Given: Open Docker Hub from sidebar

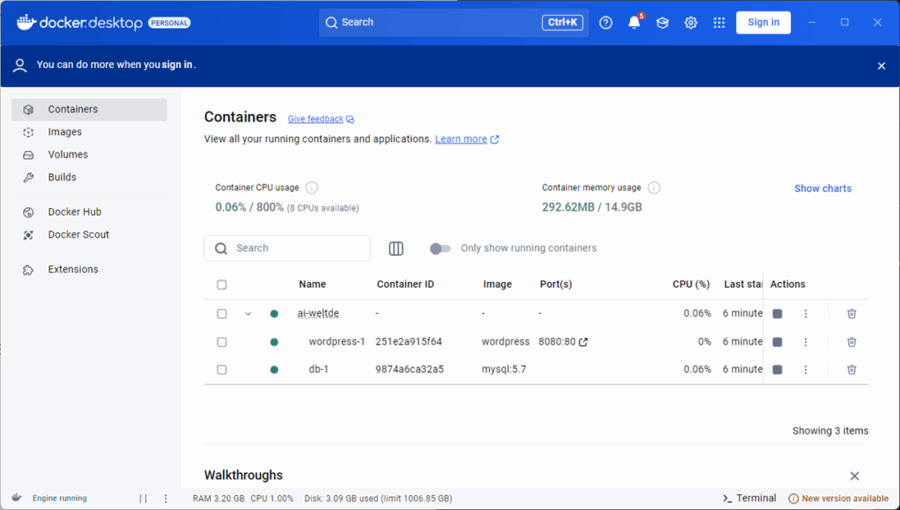Looking at the screenshot, I should pyautogui.click(x=90, y=212).
